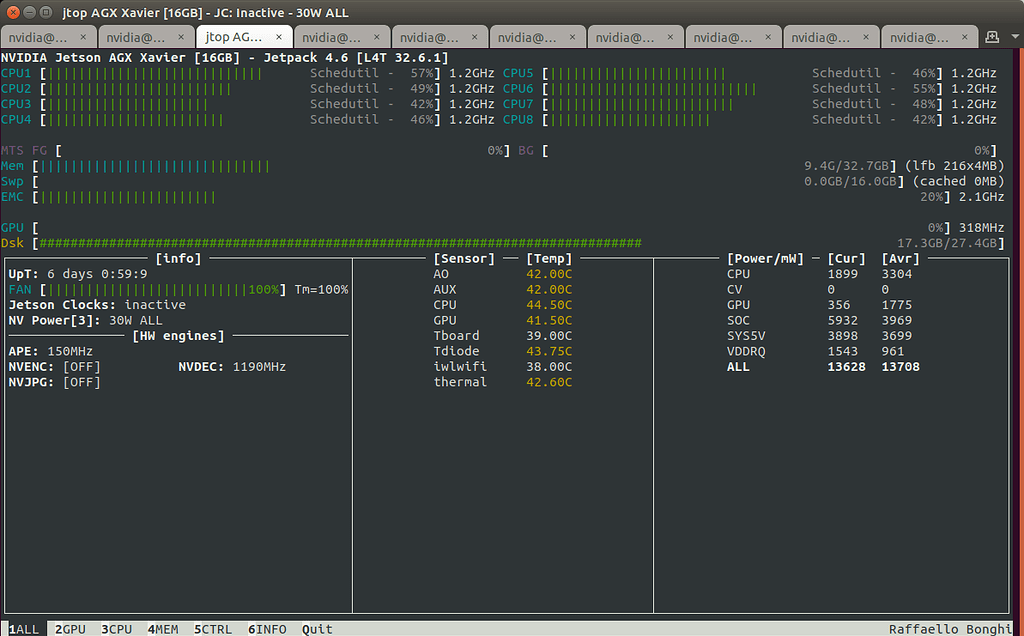Close the last nvidia@ tab on the right
Screen dimensions: 1024x636
963,38
